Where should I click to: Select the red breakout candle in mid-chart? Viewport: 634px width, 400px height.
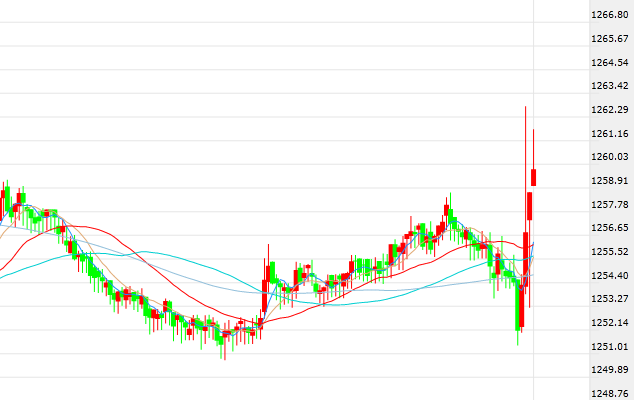click(x=265, y=296)
